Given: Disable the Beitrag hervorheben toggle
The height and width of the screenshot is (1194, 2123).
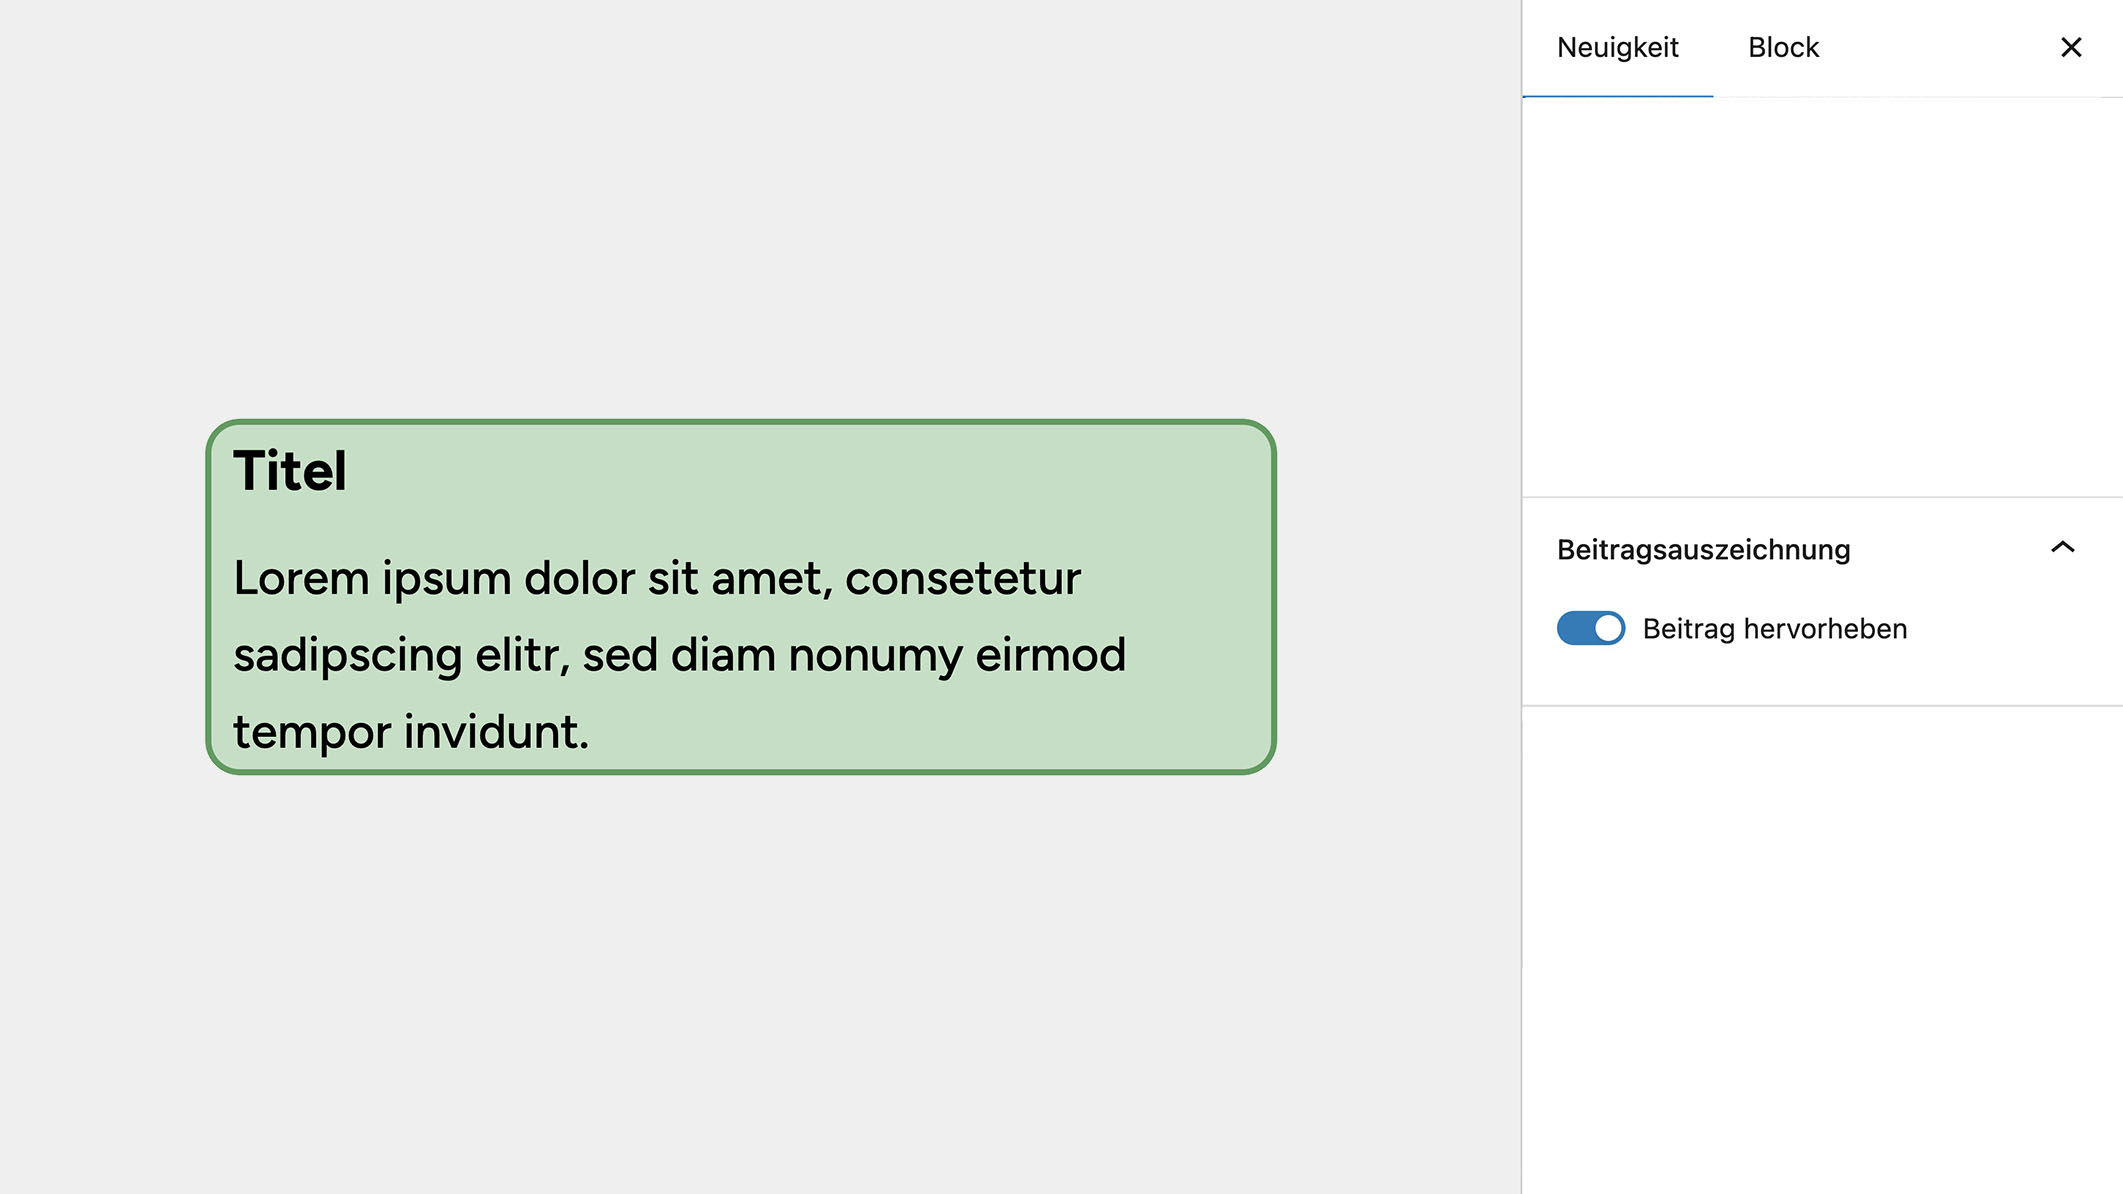Looking at the screenshot, I should 1590,628.
